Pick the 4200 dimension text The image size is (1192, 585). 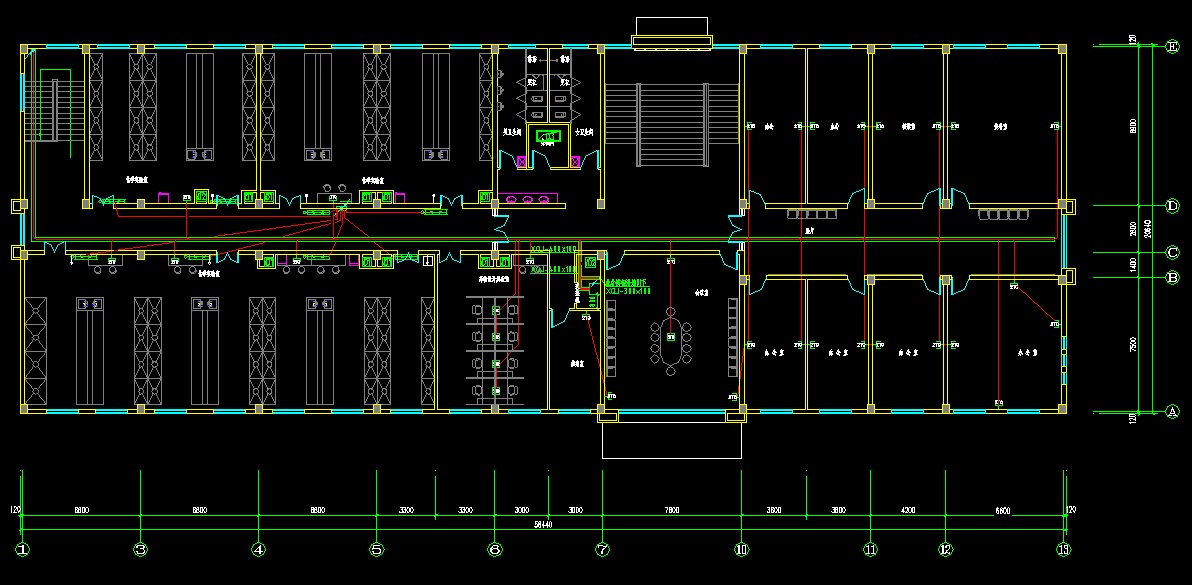coord(907,510)
